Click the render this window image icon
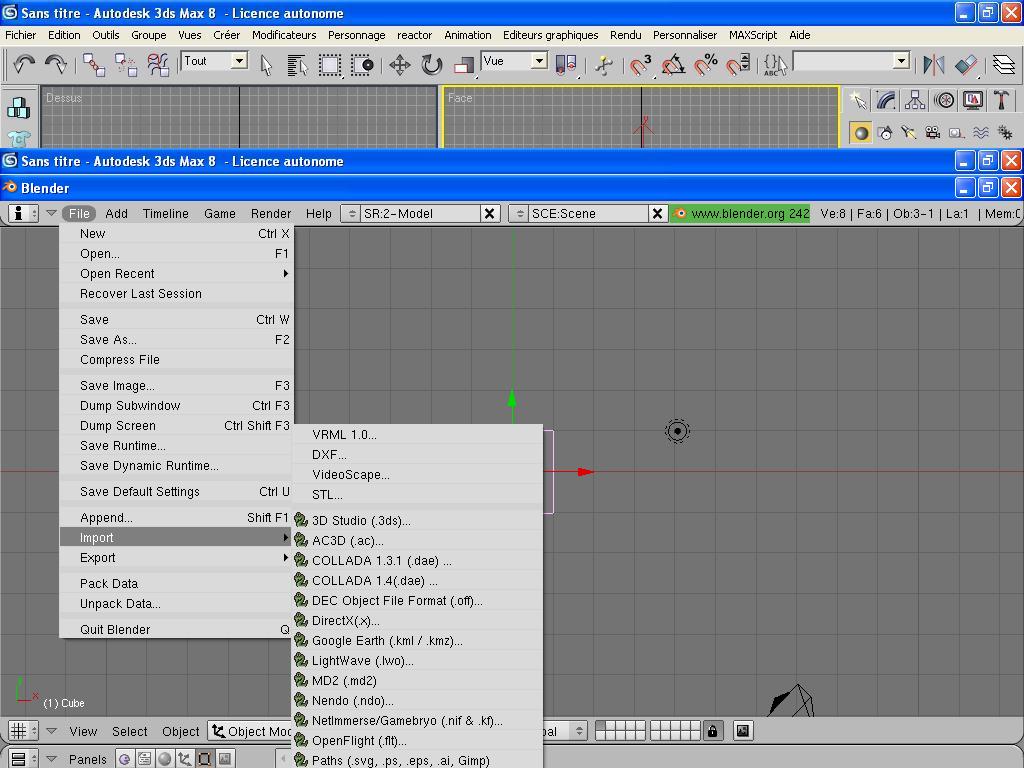Viewport: 1024px width, 768px height. click(x=743, y=731)
